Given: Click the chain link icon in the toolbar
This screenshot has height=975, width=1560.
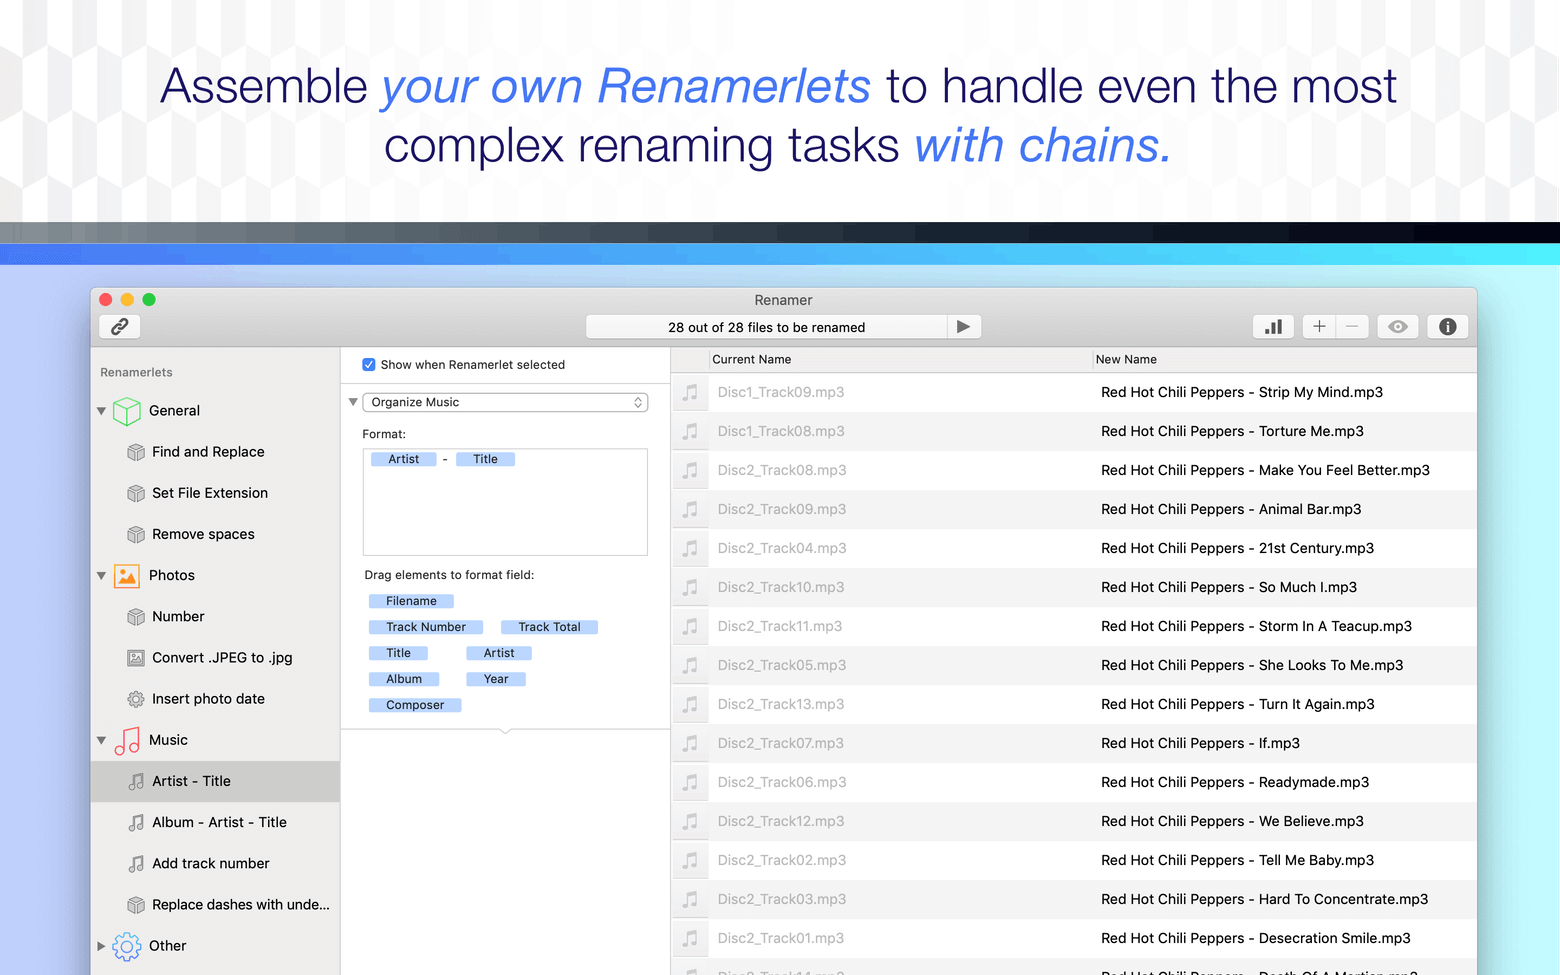Looking at the screenshot, I should coord(119,326).
